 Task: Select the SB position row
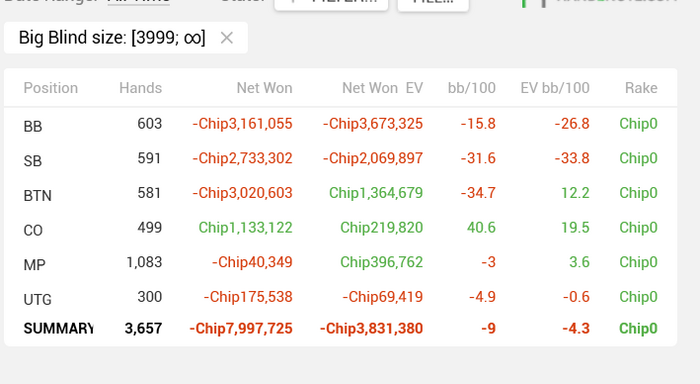pos(340,159)
